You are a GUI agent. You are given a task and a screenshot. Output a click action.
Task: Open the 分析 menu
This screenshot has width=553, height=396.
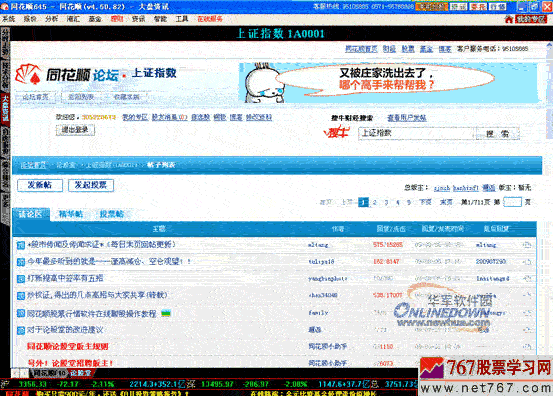point(51,19)
